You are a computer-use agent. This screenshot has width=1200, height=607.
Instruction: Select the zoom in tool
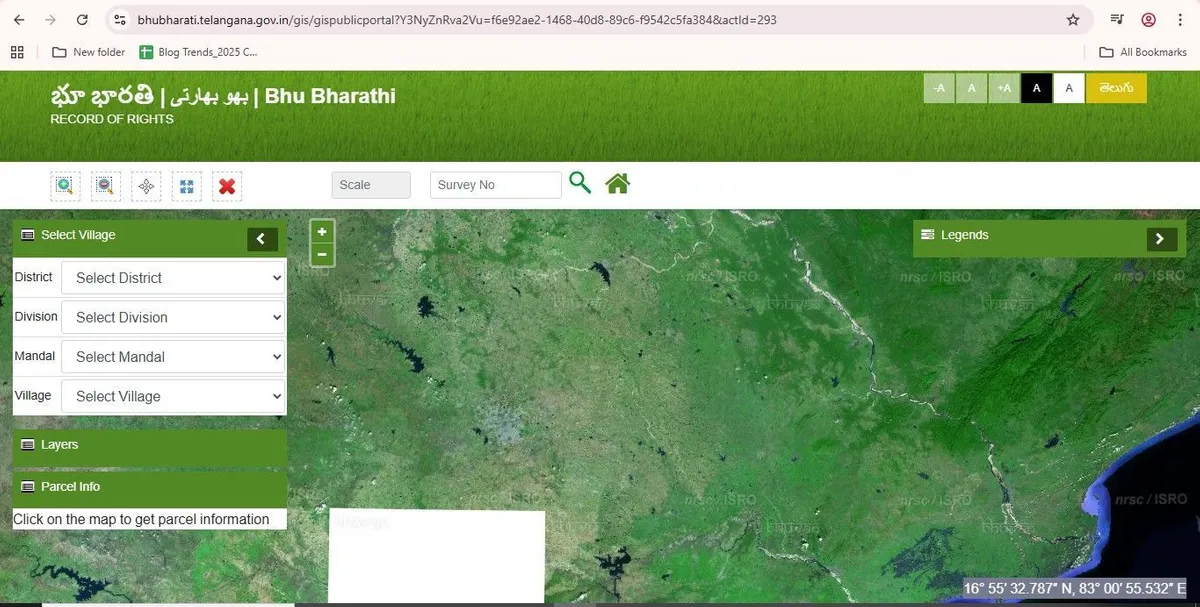pos(65,185)
